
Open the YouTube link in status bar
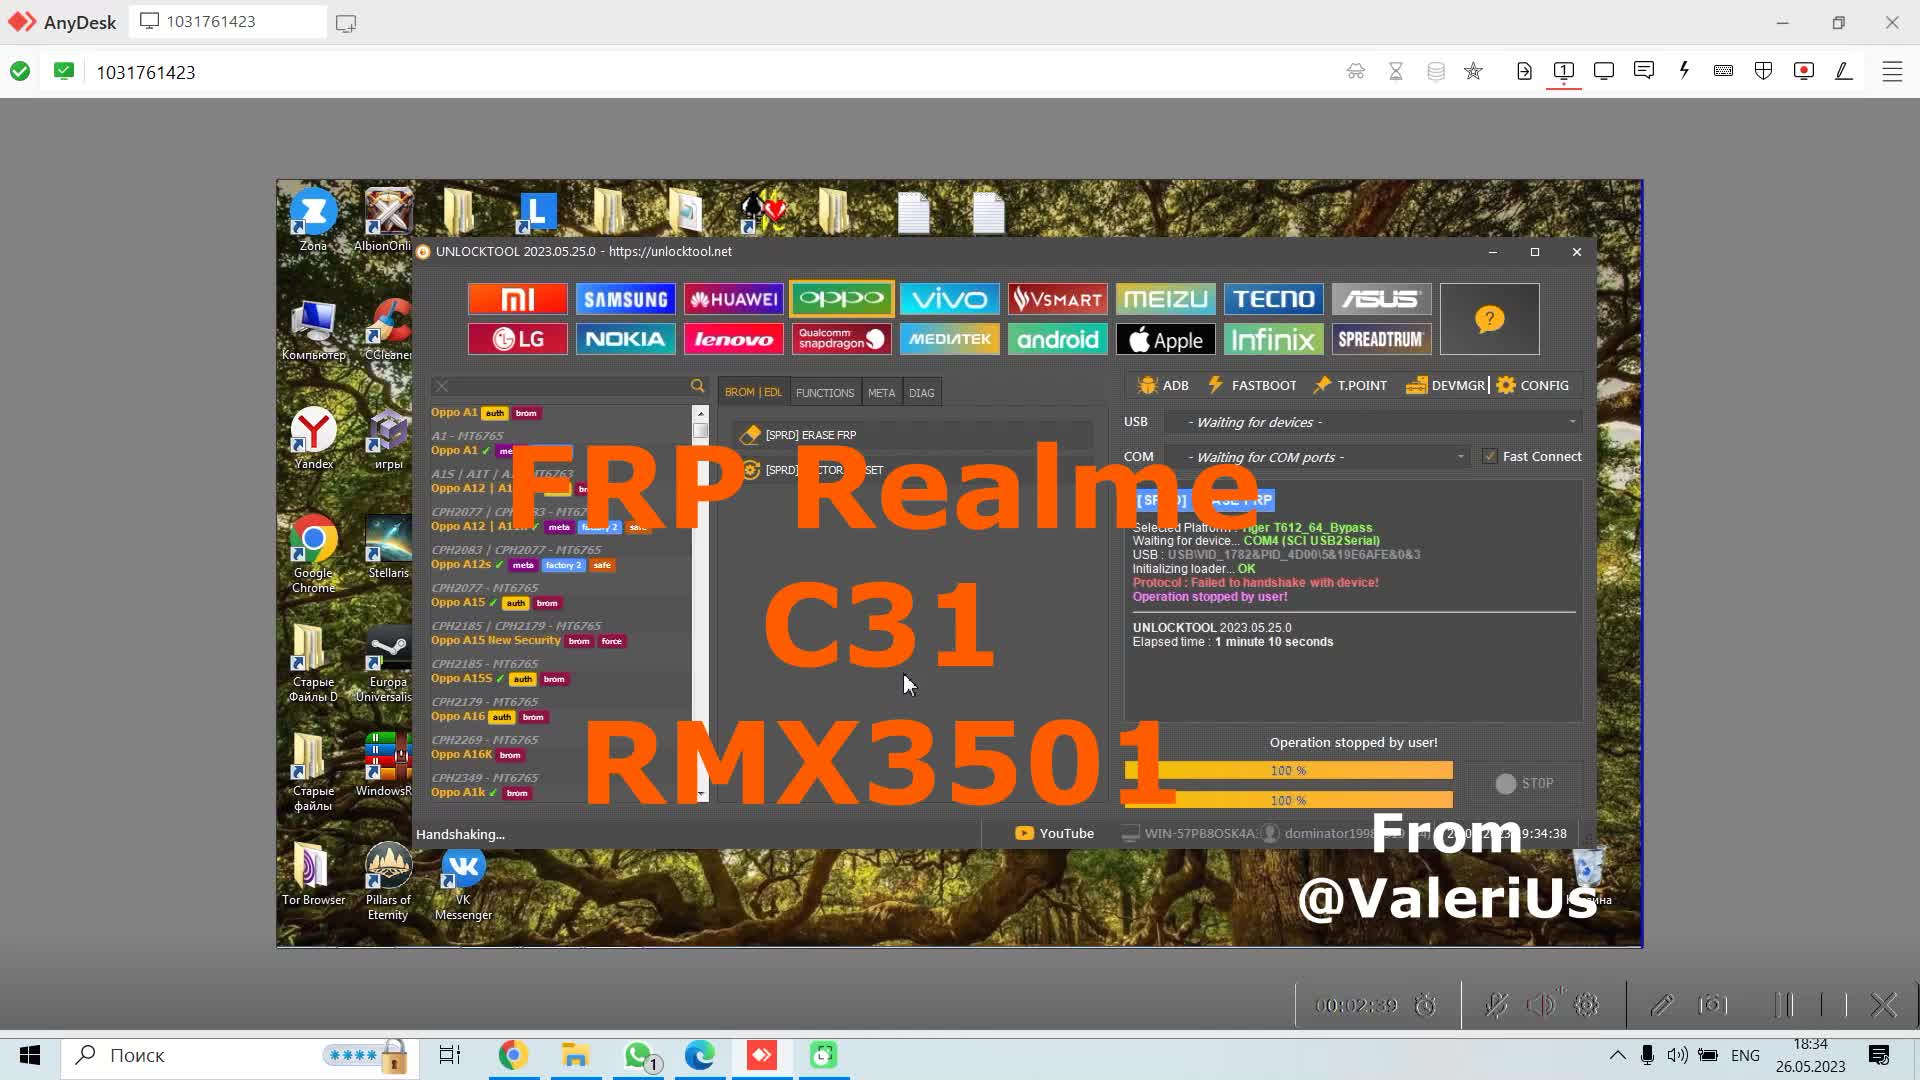coord(1055,833)
